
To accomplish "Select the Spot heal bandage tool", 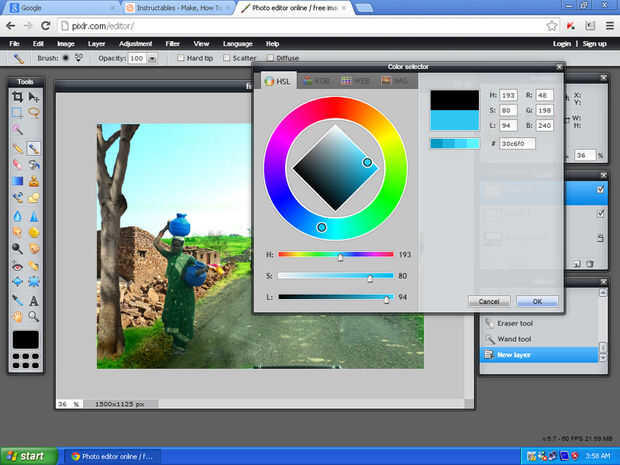I will (34, 267).
